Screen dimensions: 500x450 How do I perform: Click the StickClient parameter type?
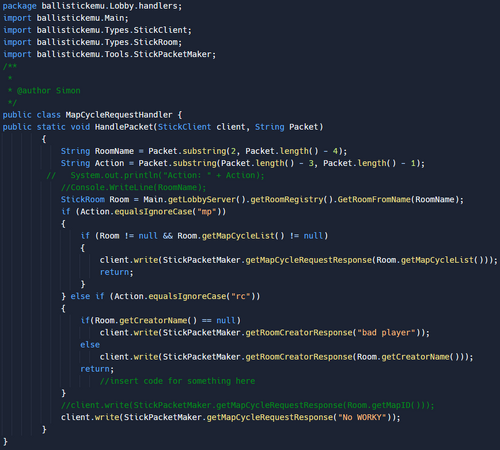click(184, 127)
